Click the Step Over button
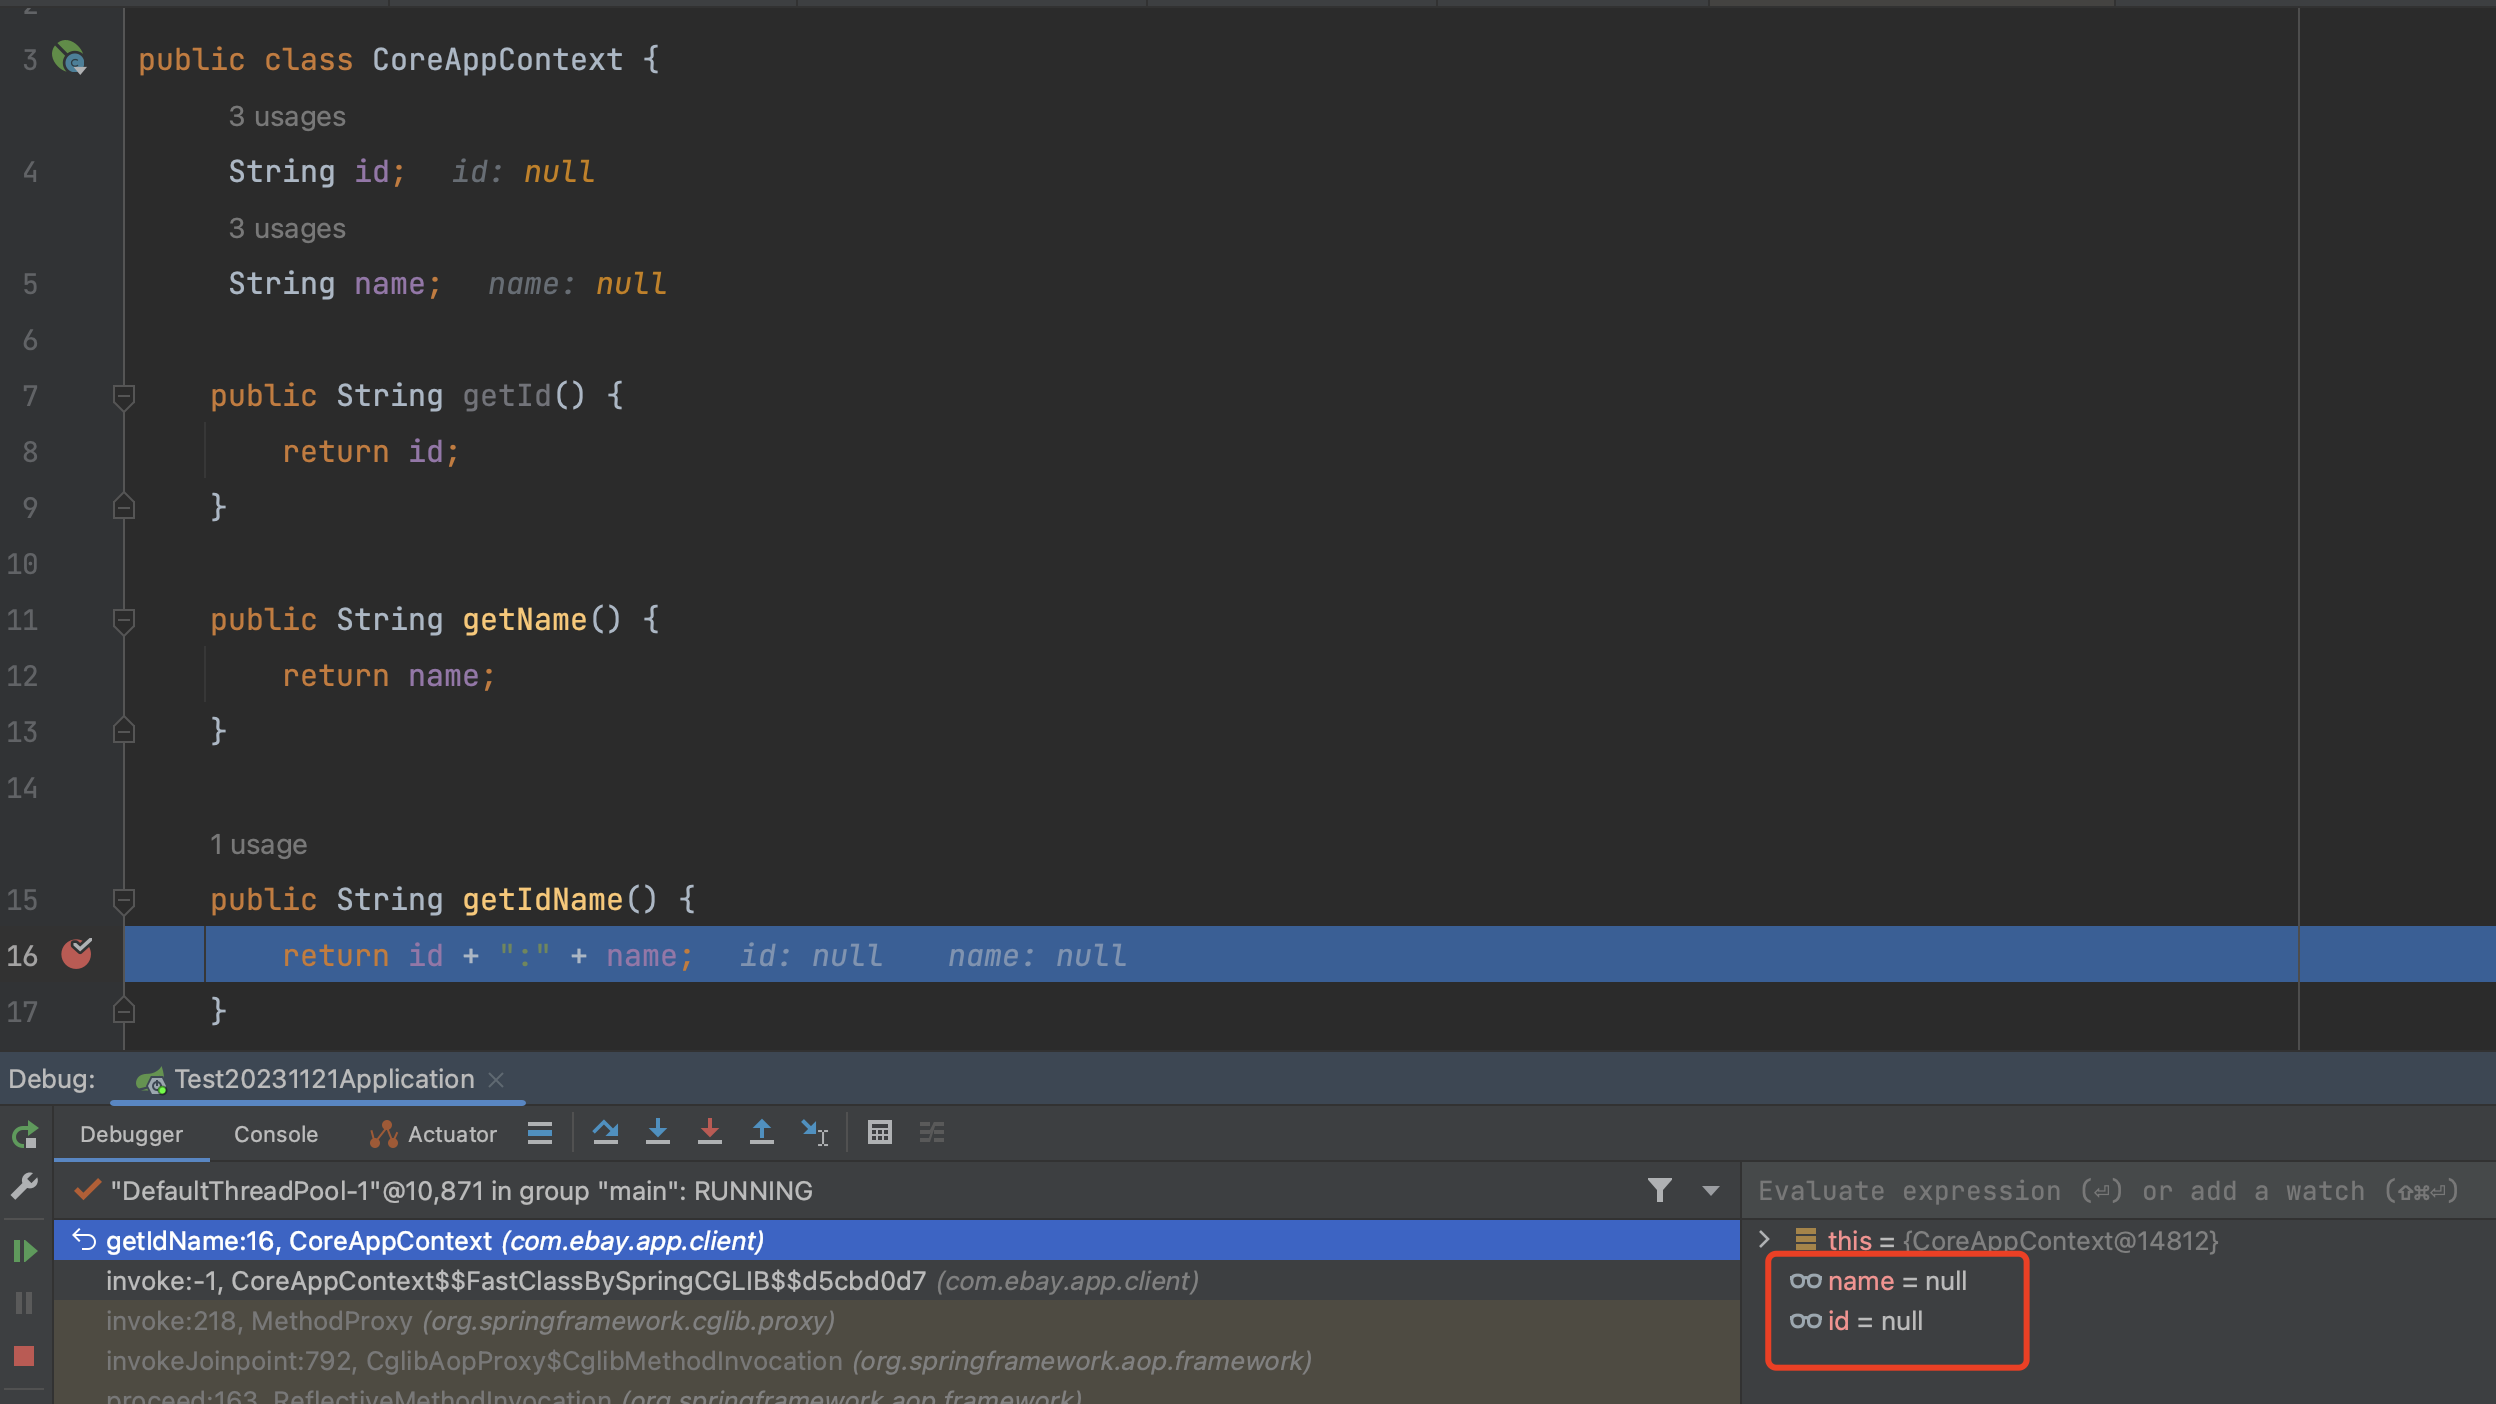Image resolution: width=2496 pixels, height=1404 pixels. [x=606, y=1132]
